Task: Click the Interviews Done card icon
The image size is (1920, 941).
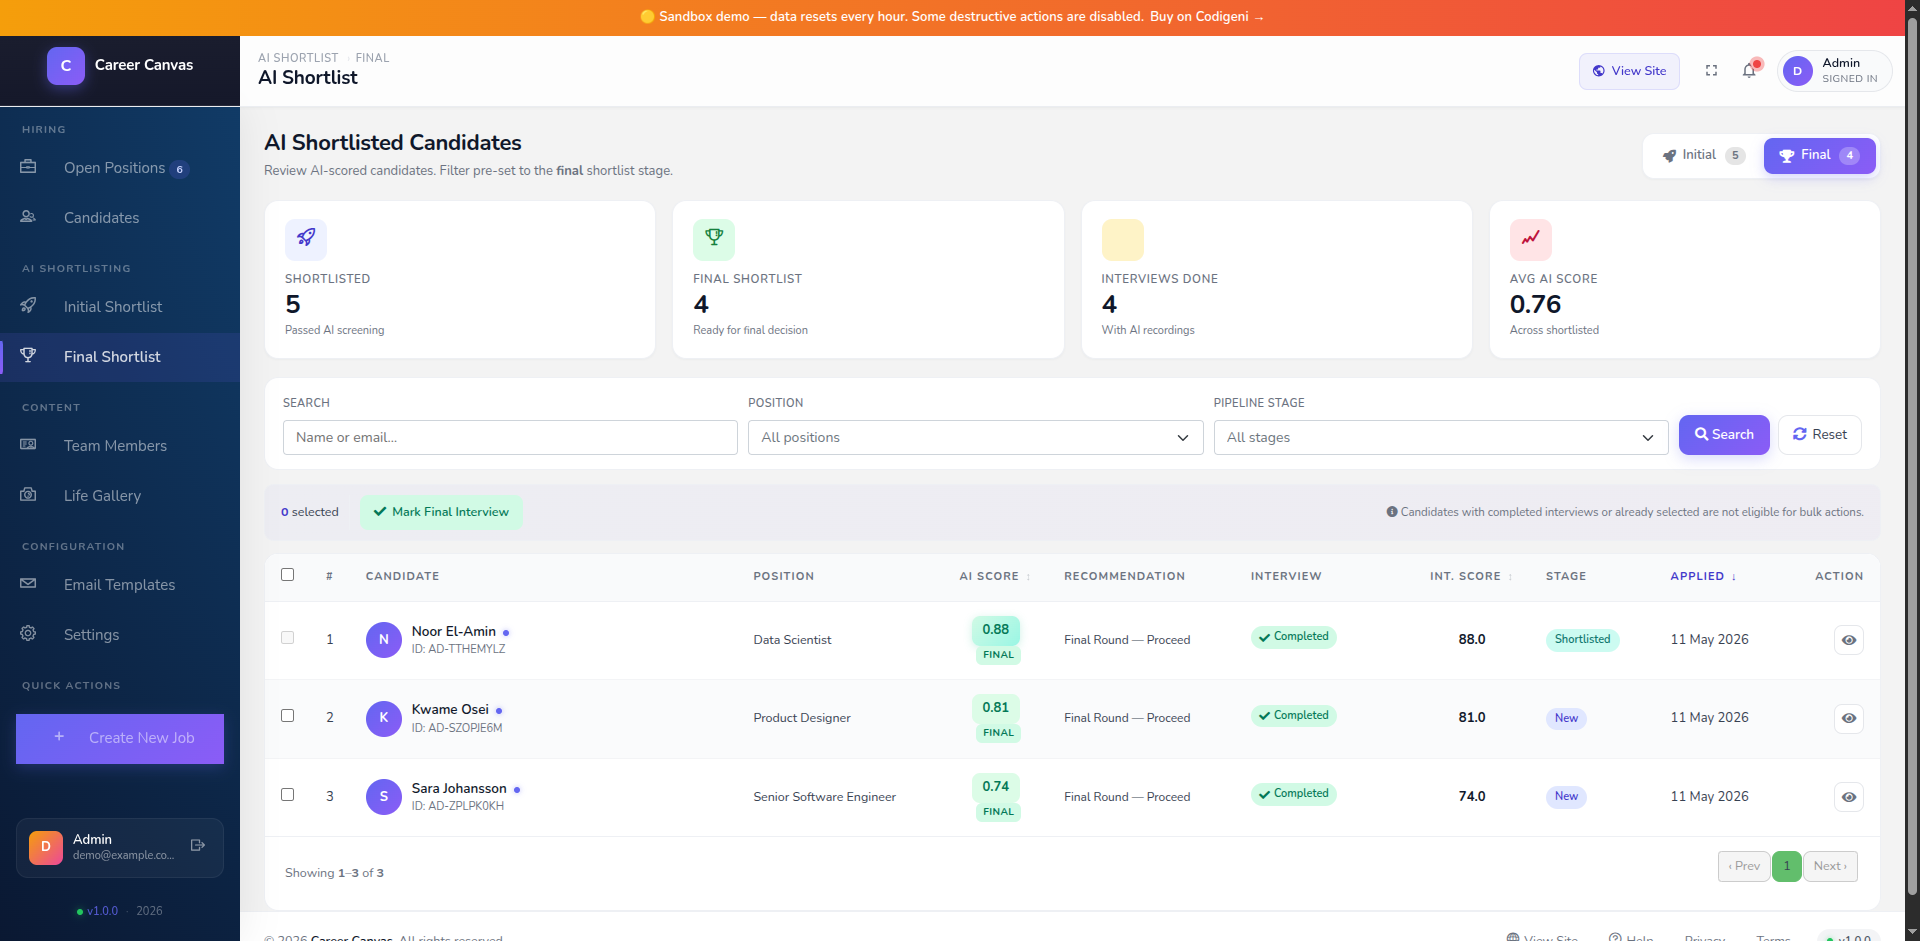Action: pyautogui.click(x=1122, y=239)
